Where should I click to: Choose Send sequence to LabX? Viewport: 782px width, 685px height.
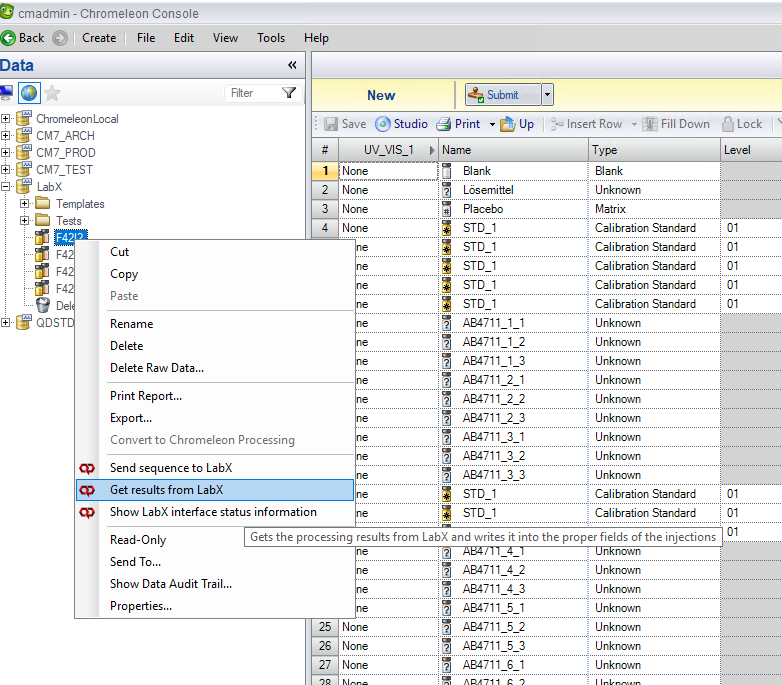[215, 468]
